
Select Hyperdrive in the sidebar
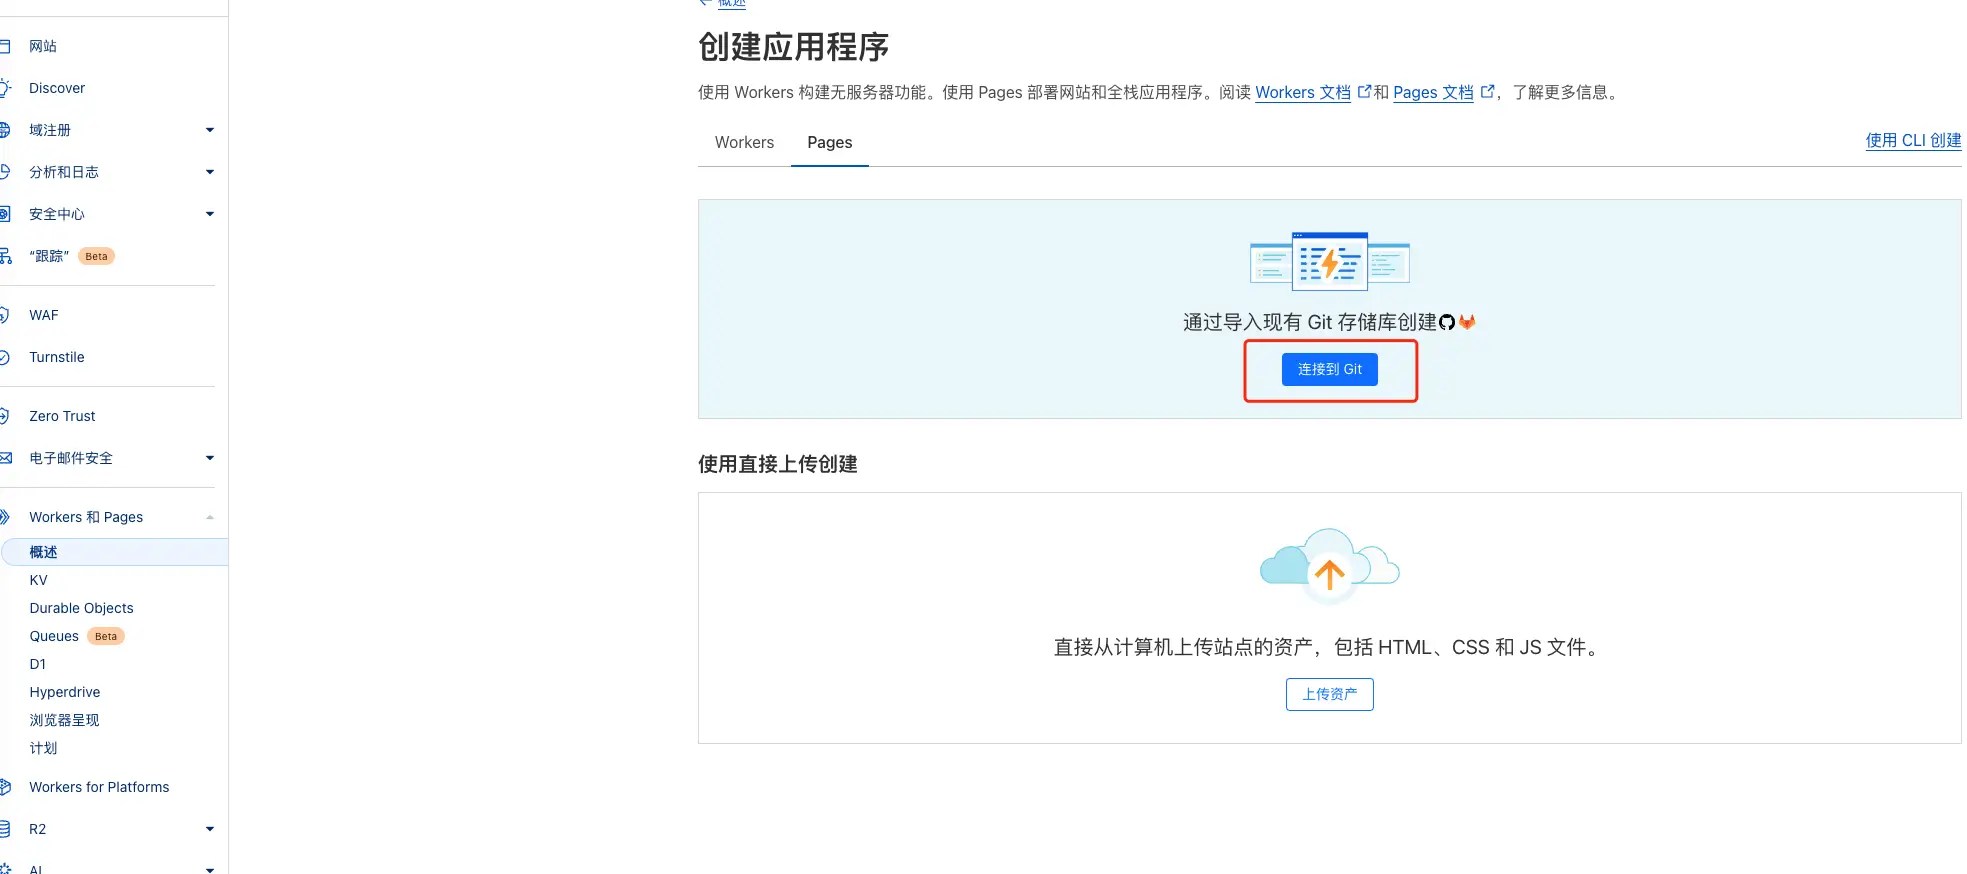point(65,692)
